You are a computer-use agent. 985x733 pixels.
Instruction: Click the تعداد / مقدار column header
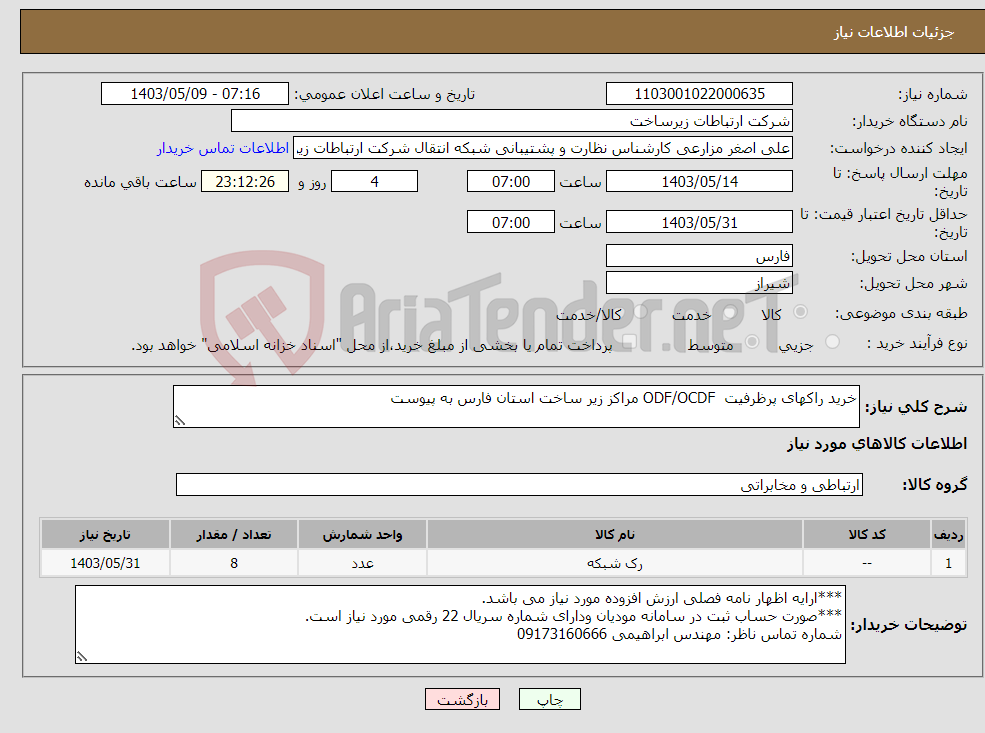(x=234, y=535)
